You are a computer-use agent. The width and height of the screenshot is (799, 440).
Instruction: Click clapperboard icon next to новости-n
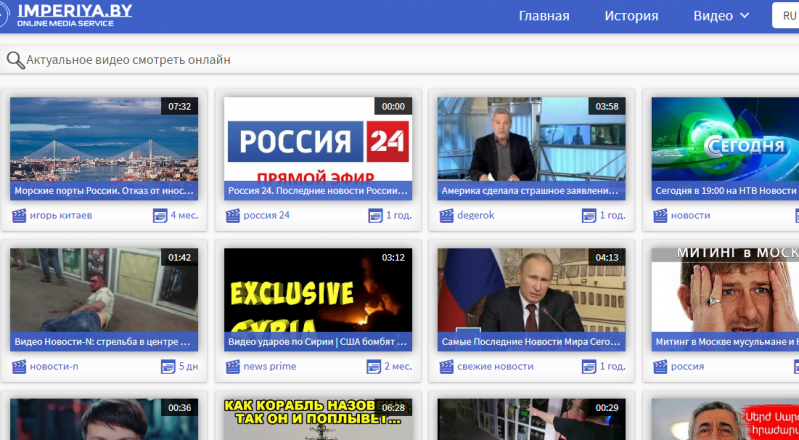[19, 367]
